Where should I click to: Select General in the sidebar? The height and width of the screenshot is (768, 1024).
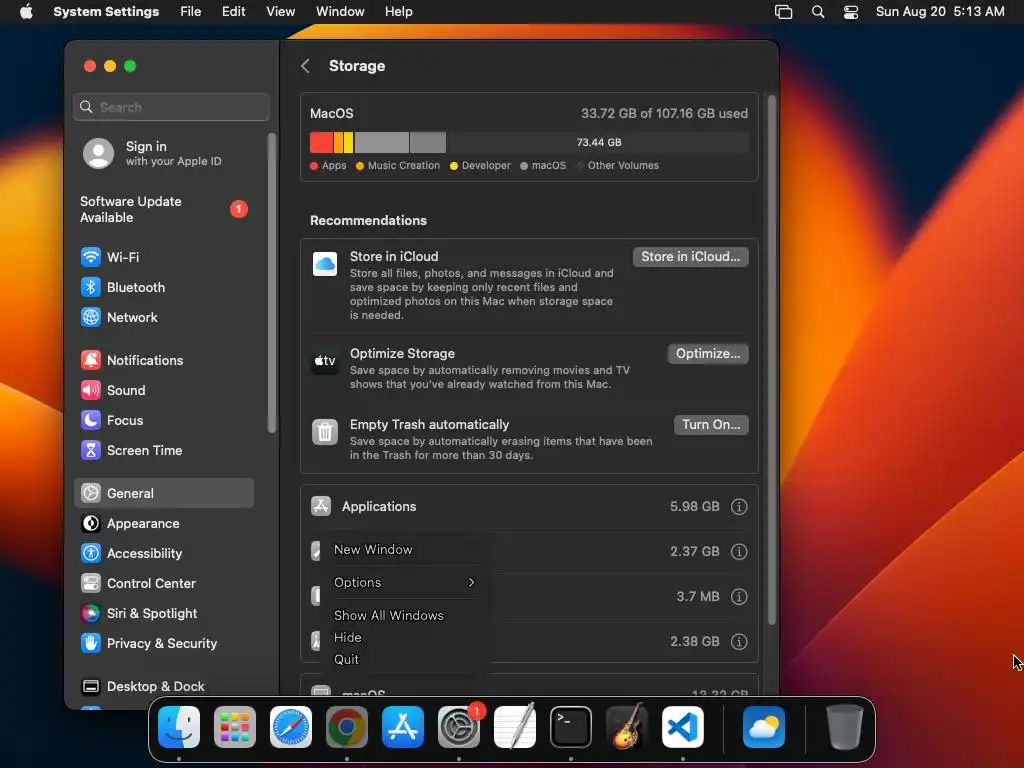tap(163, 493)
